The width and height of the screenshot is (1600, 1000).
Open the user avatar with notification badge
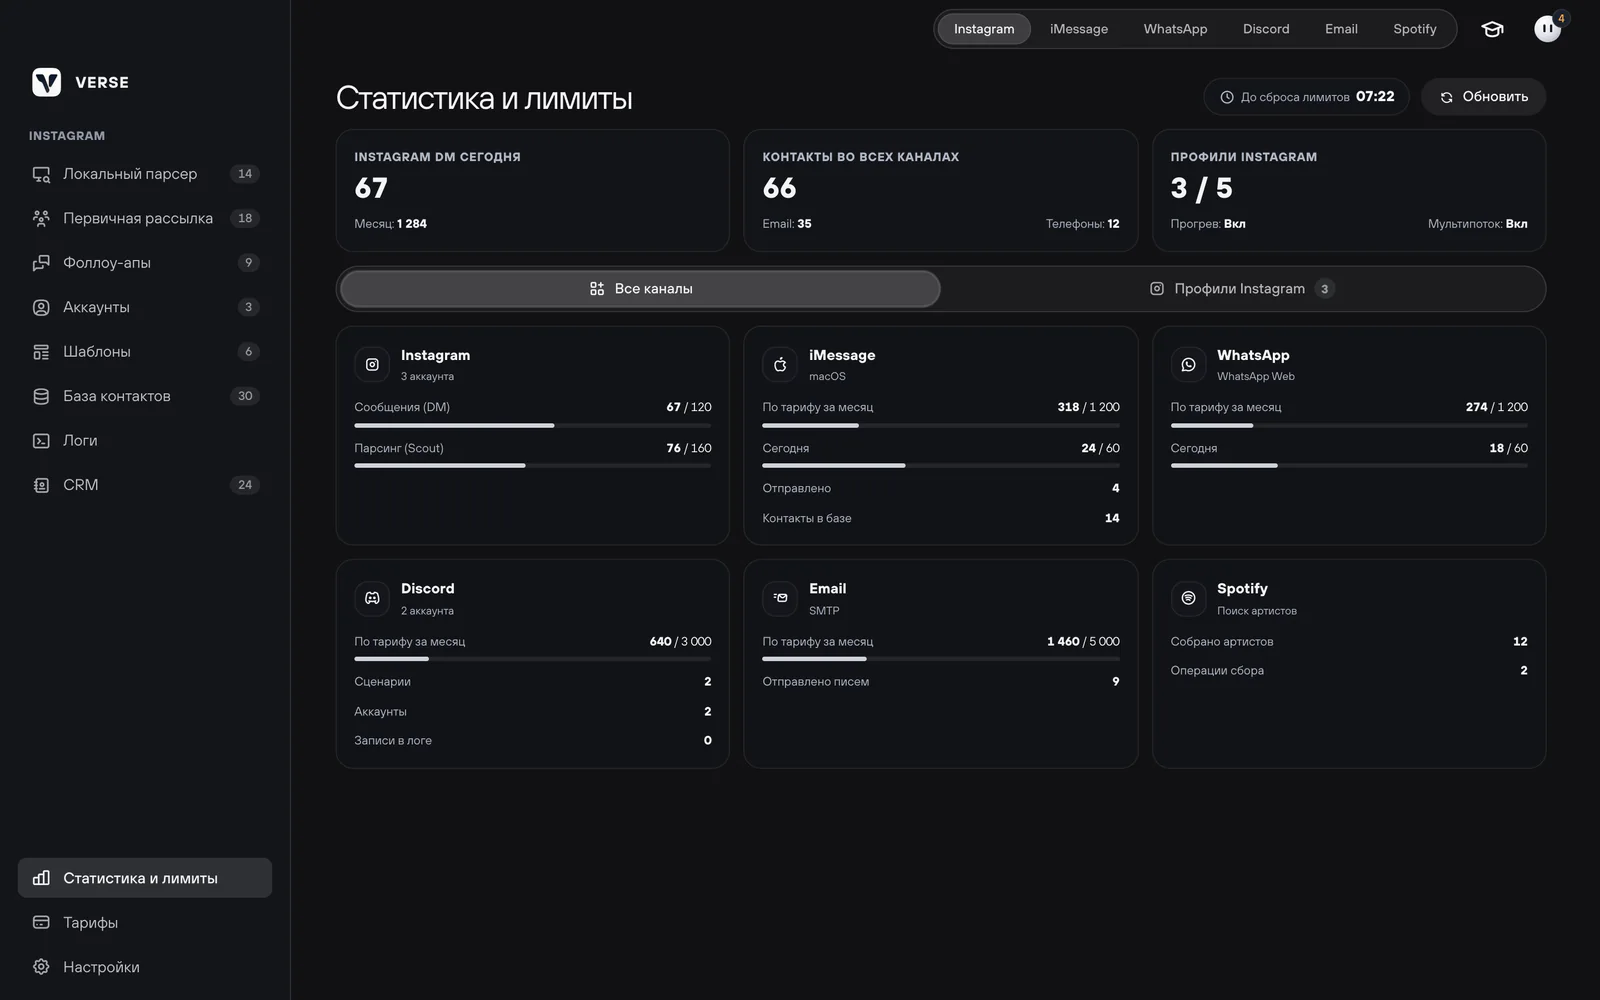1548,29
